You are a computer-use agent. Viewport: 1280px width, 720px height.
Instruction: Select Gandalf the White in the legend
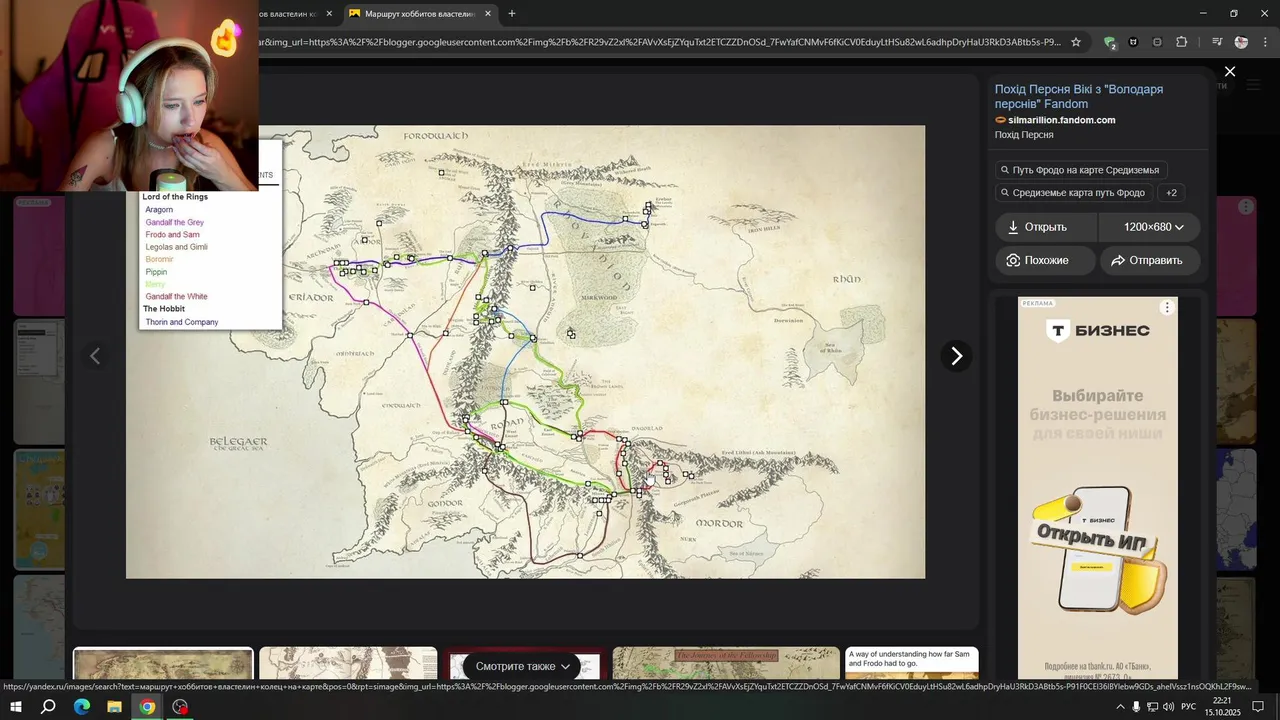click(176, 297)
